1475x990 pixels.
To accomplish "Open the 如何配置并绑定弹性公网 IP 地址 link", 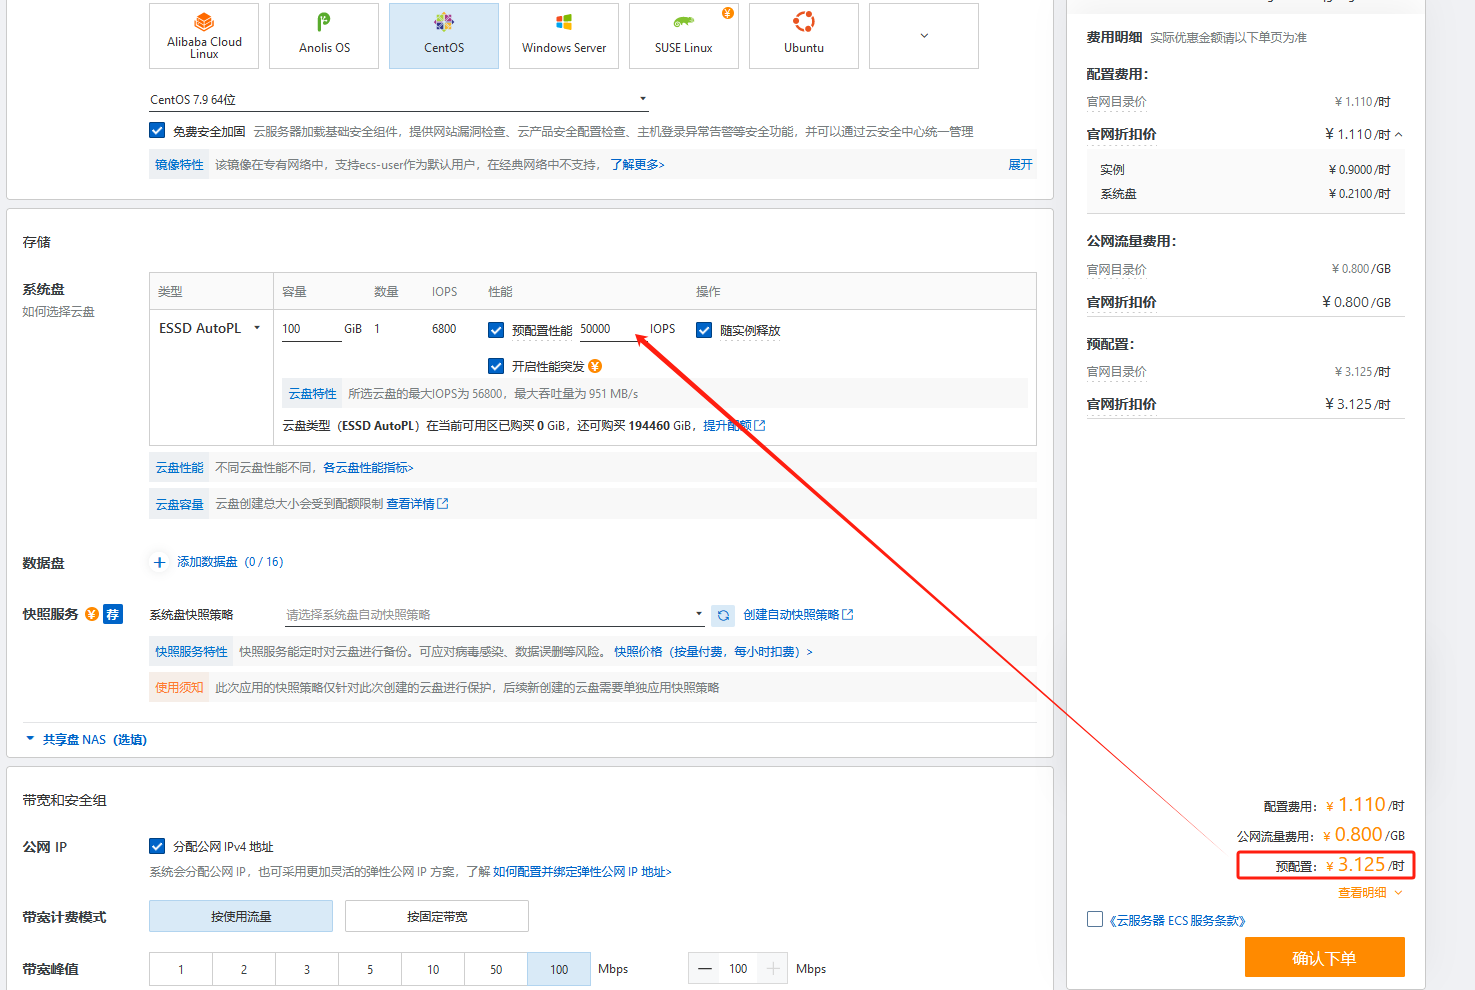I will click(582, 872).
